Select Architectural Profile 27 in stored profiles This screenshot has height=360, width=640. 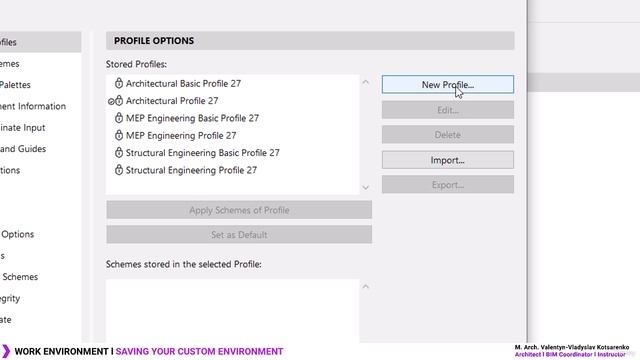[x=172, y=101]
